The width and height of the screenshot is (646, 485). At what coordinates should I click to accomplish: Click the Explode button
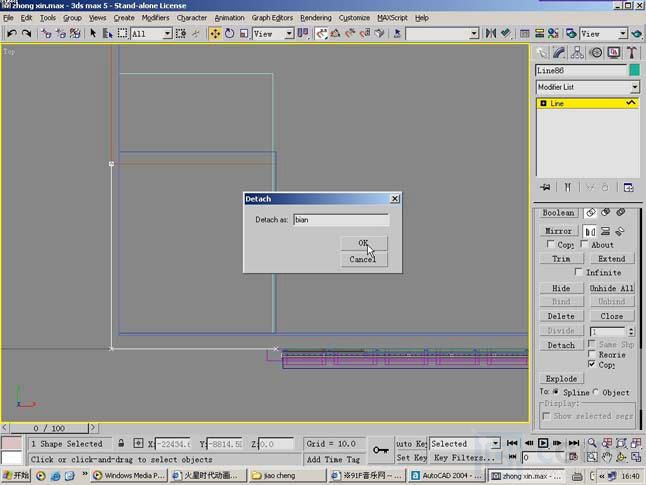(x=561, y=378)
